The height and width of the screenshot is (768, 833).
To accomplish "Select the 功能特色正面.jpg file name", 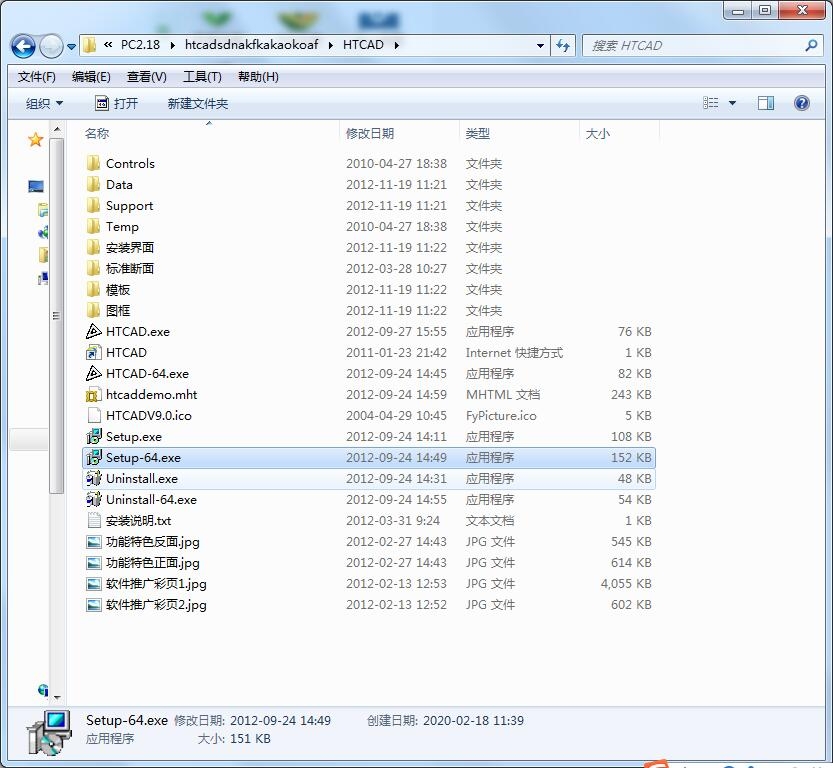I will tap(152, 562).
